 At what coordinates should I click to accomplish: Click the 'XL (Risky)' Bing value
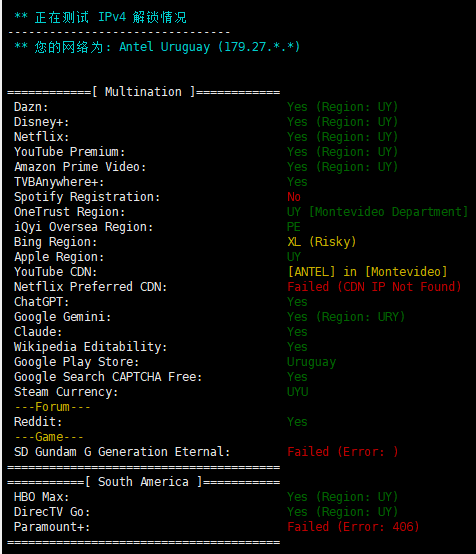coord(322,242)
